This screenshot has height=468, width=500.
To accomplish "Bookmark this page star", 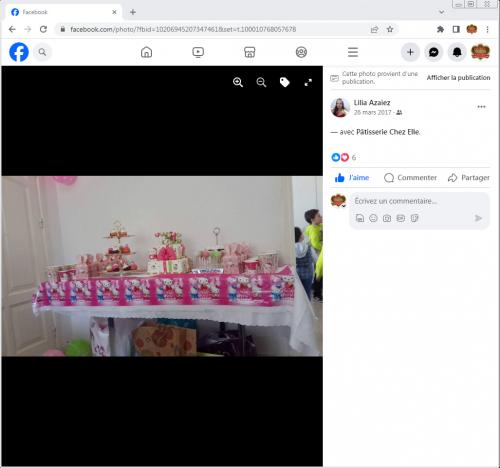I will pos(390,29).
